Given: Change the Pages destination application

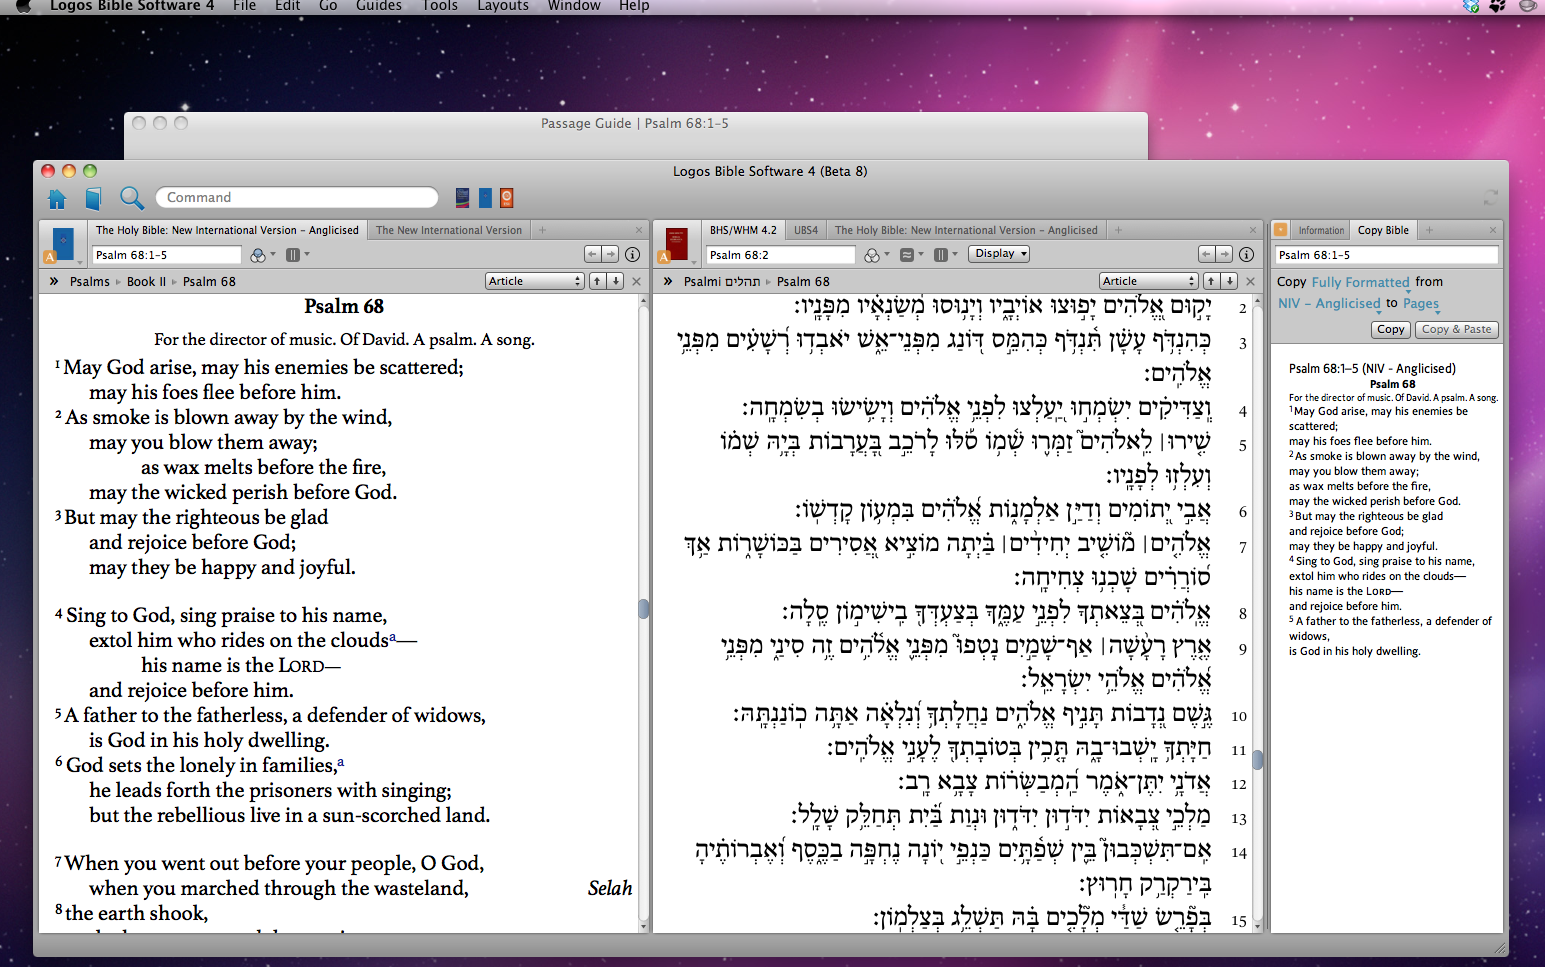Looking at the screenshot, I should point(1420,304).
